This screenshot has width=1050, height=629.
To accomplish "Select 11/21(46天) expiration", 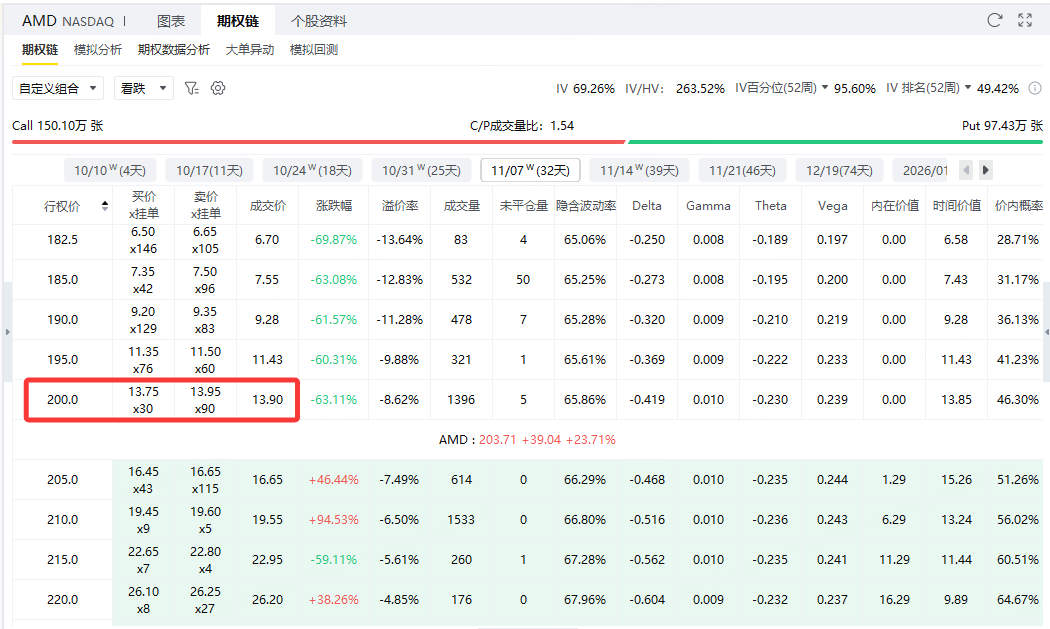I will [742, 170].
